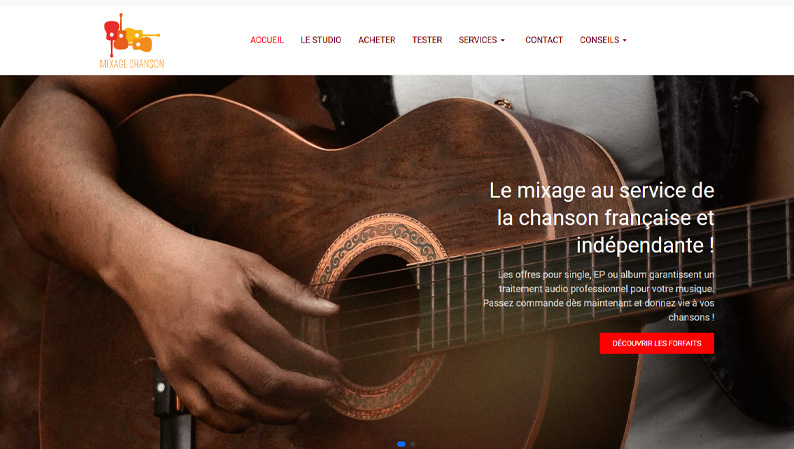The width and height of the screenshot is (794, 449).
Task: Click the Découvrir les forfaits button
Action: point(657,343)
